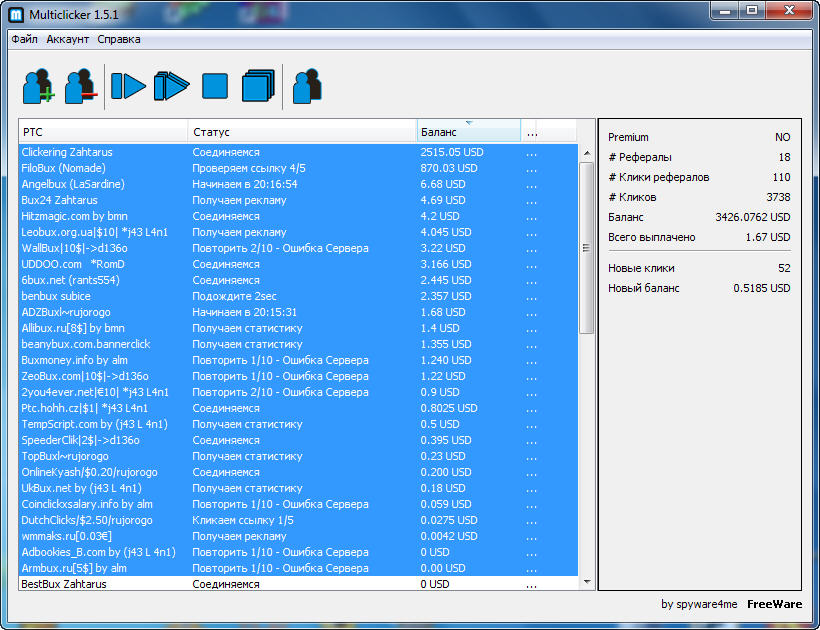This screenshot has width=820, height=630.
Task: Select the beanybux.com.bannerclick row
Action: pyautogui.click(x=299, y=344)
